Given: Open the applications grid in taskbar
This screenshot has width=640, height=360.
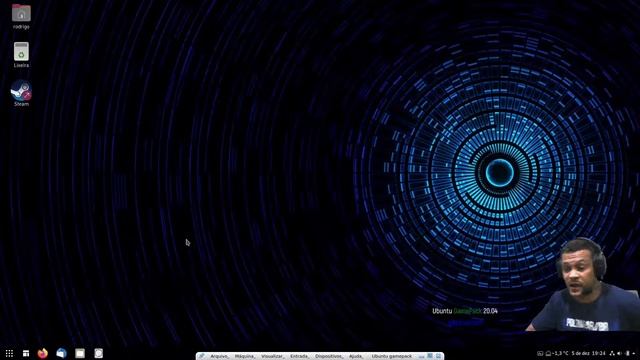Looking at the screenshot, I should 9,353.
